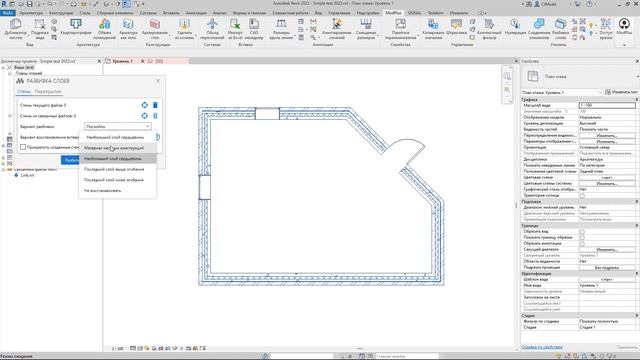The height and width of the screenshot is (360, 640).
Task: Click the Арматура как тело icon
Action: pyautogui.click(x=128, y=24)
